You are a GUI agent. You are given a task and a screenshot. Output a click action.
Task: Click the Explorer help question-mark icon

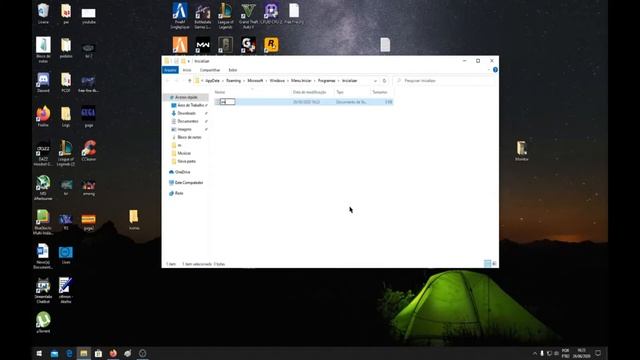pyautogui.click(x=495, y=70)
